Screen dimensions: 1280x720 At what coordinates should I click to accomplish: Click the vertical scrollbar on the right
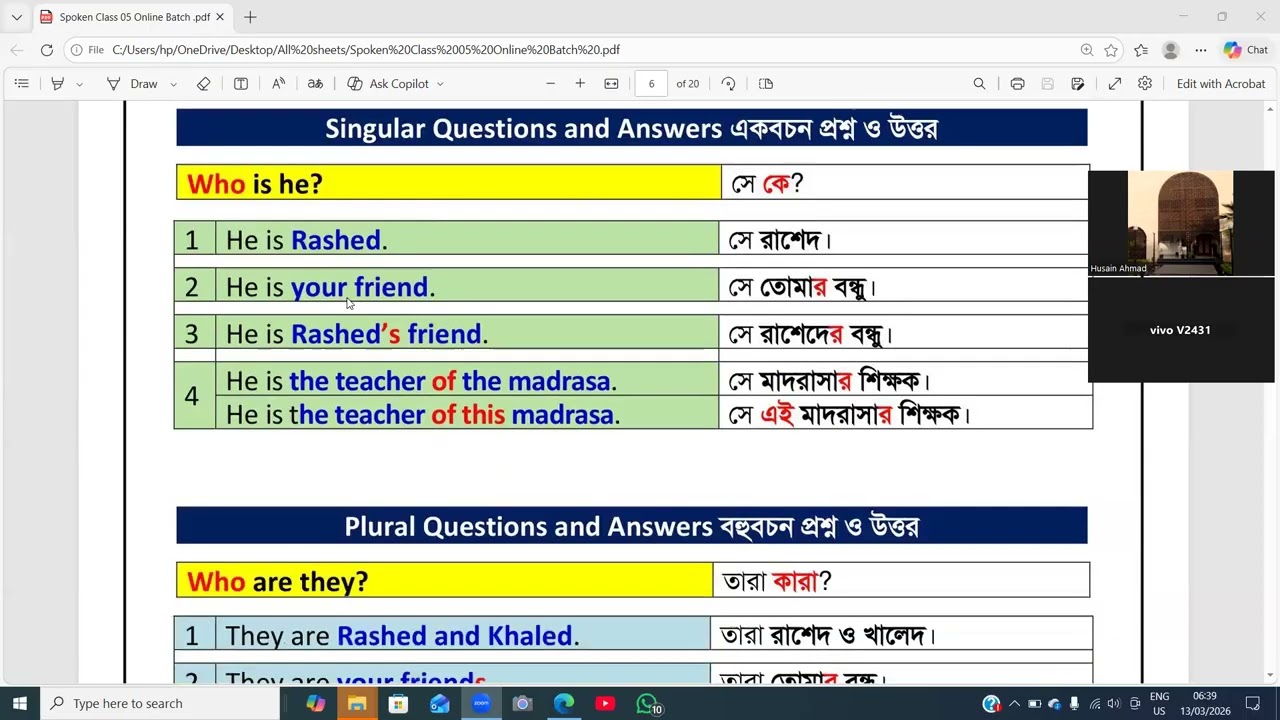point(1271,390)
